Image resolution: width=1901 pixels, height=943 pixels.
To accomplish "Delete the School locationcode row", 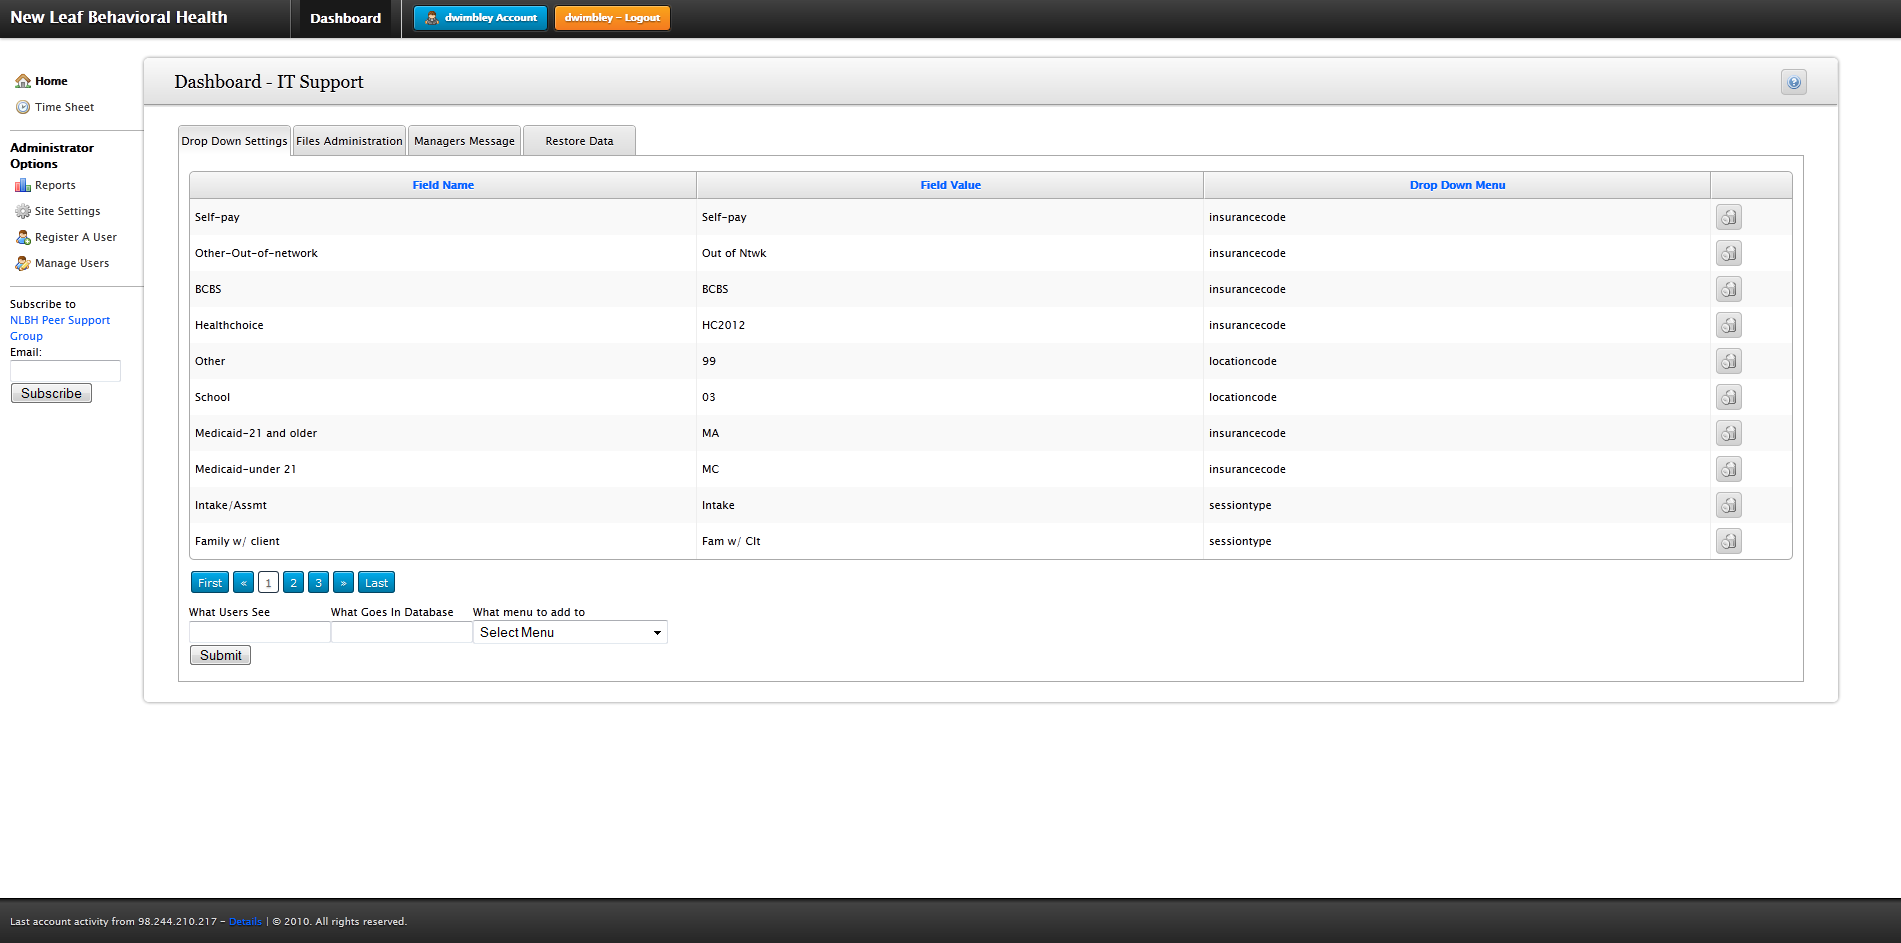I will (1728, 397).
